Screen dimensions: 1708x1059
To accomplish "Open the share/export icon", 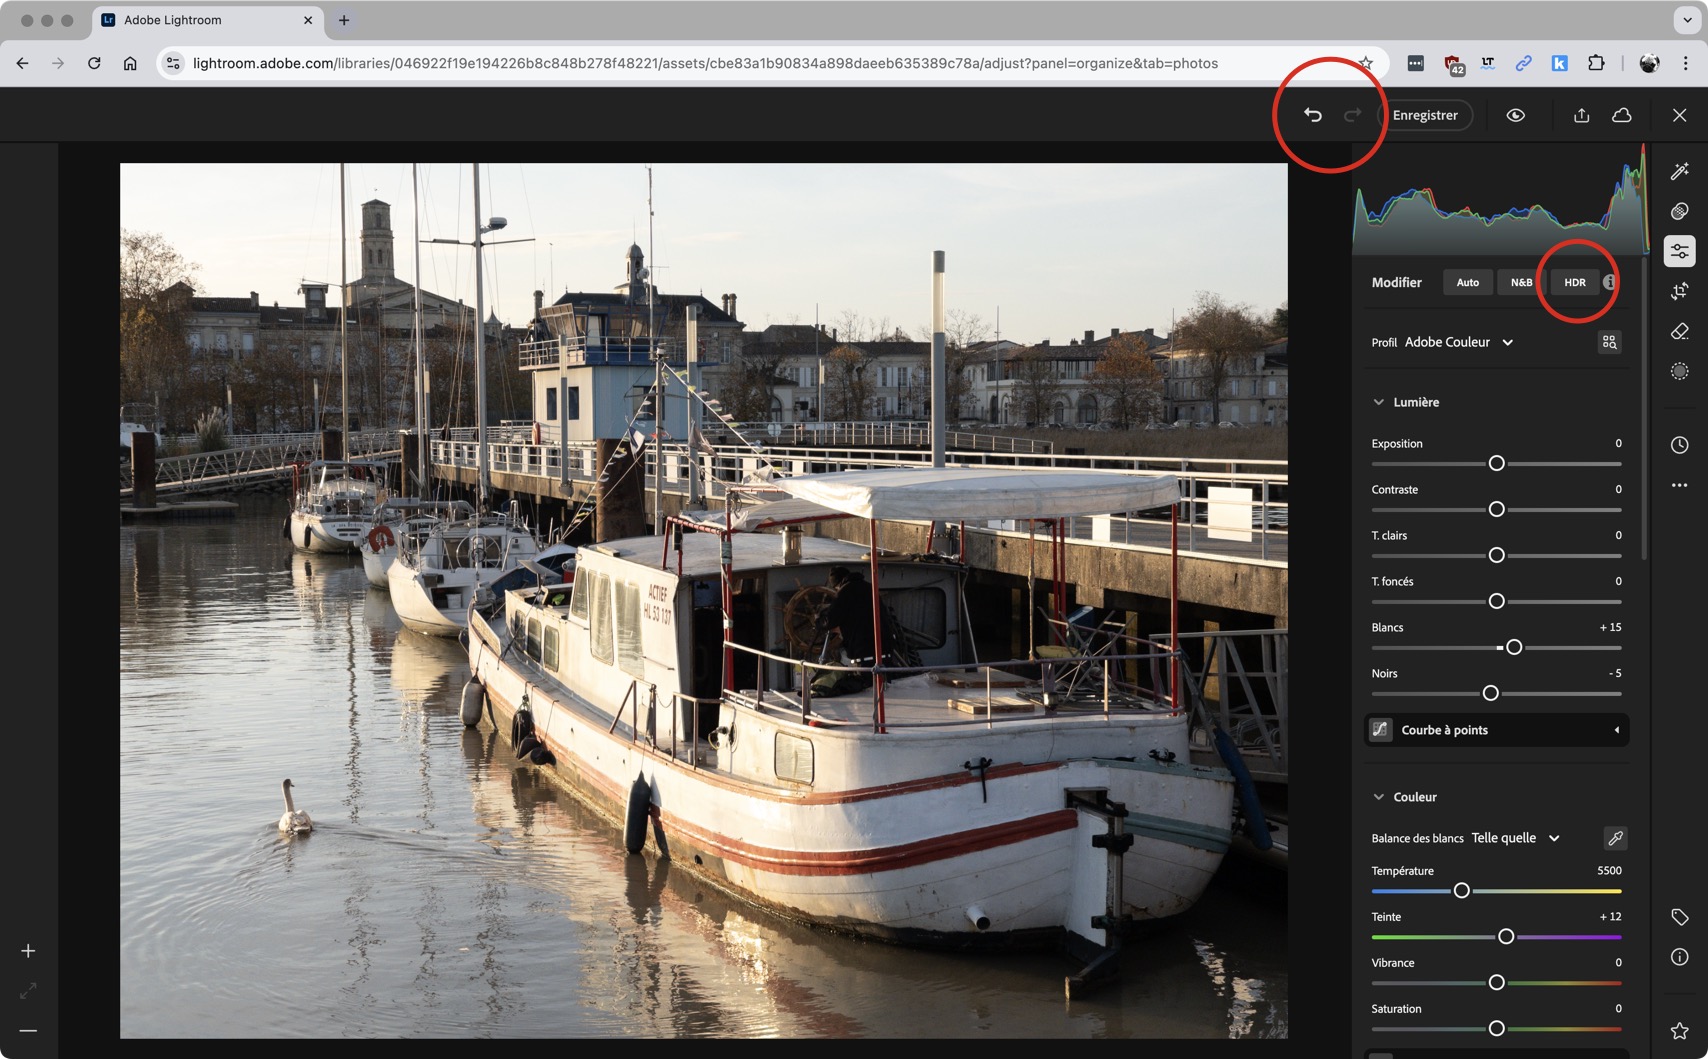I will click(x=1581, y=115).
